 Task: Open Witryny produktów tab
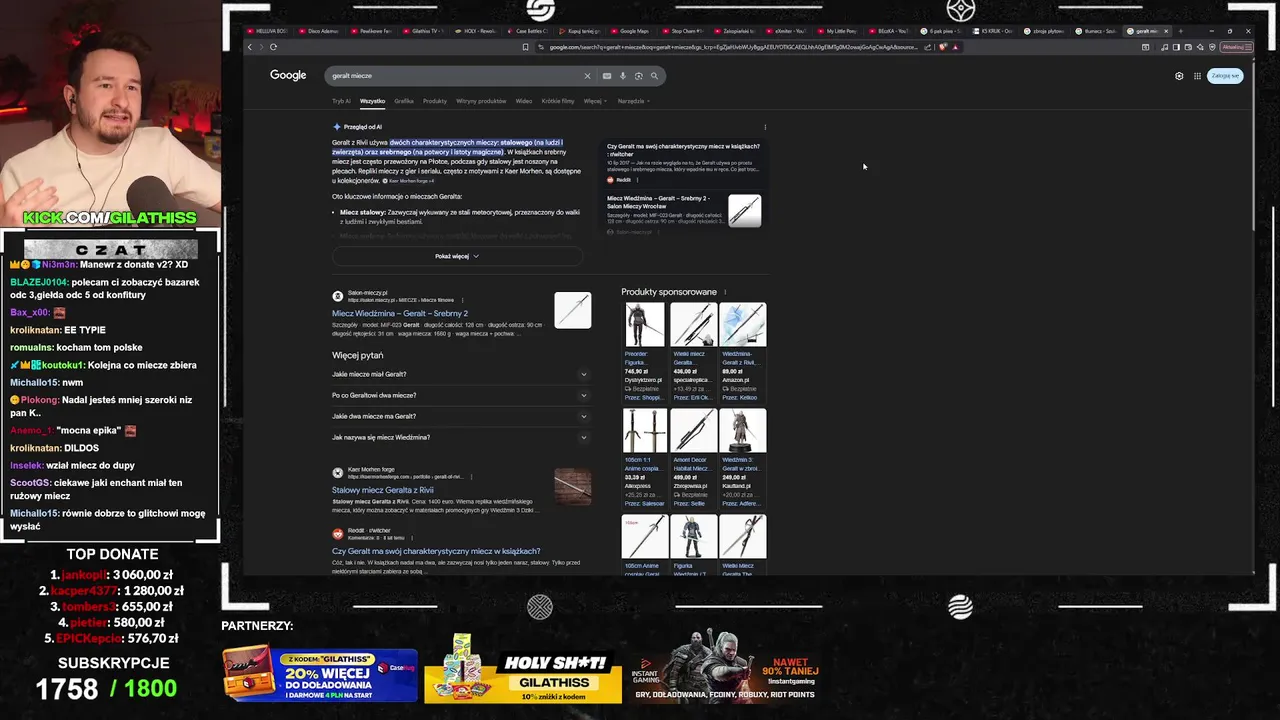pyautogui.click(x=481, y=101)
